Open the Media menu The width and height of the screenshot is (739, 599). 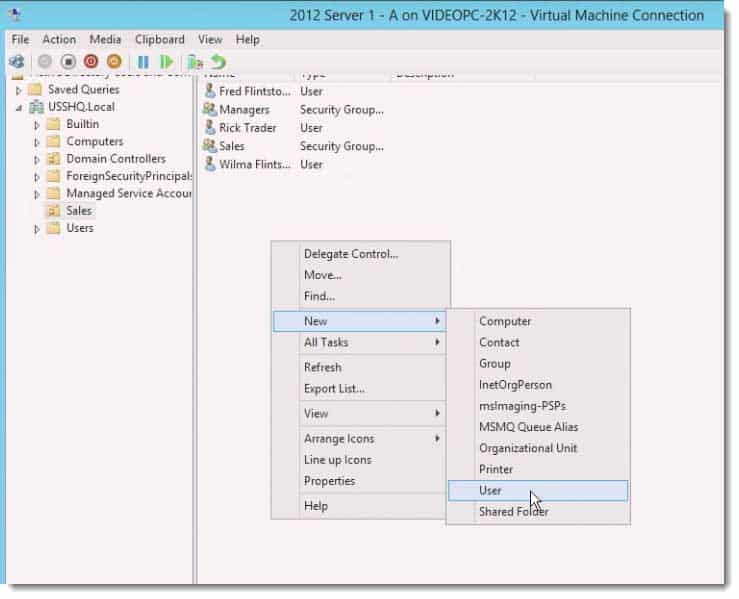coord(105,40)
